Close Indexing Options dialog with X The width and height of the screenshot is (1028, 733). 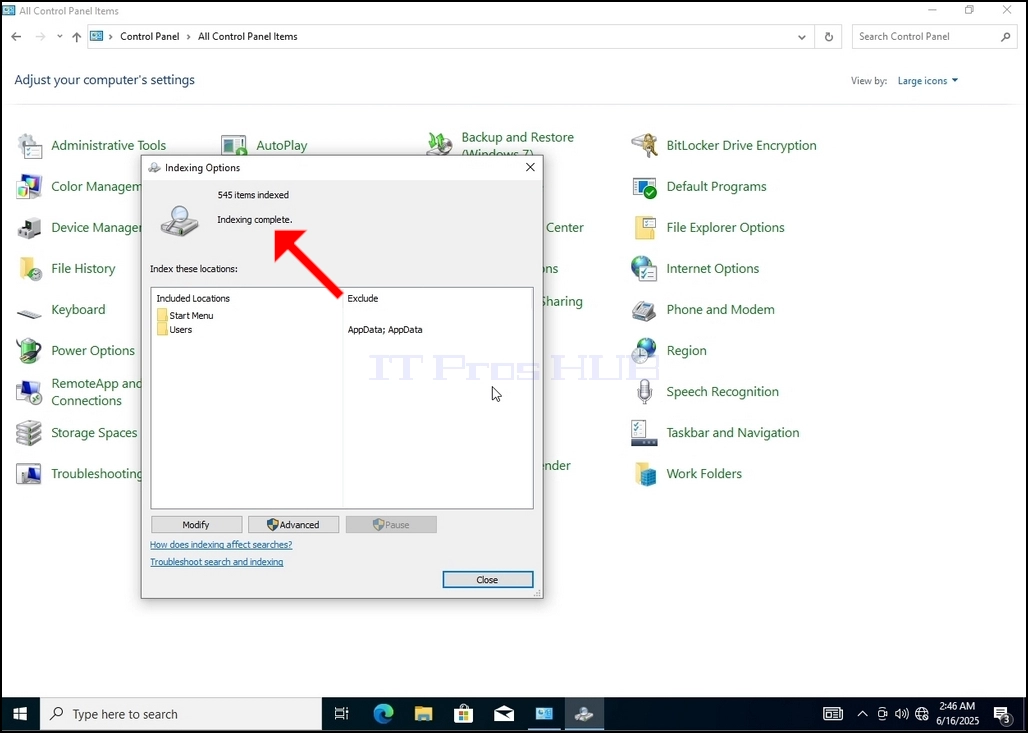(x=530, y=167)
